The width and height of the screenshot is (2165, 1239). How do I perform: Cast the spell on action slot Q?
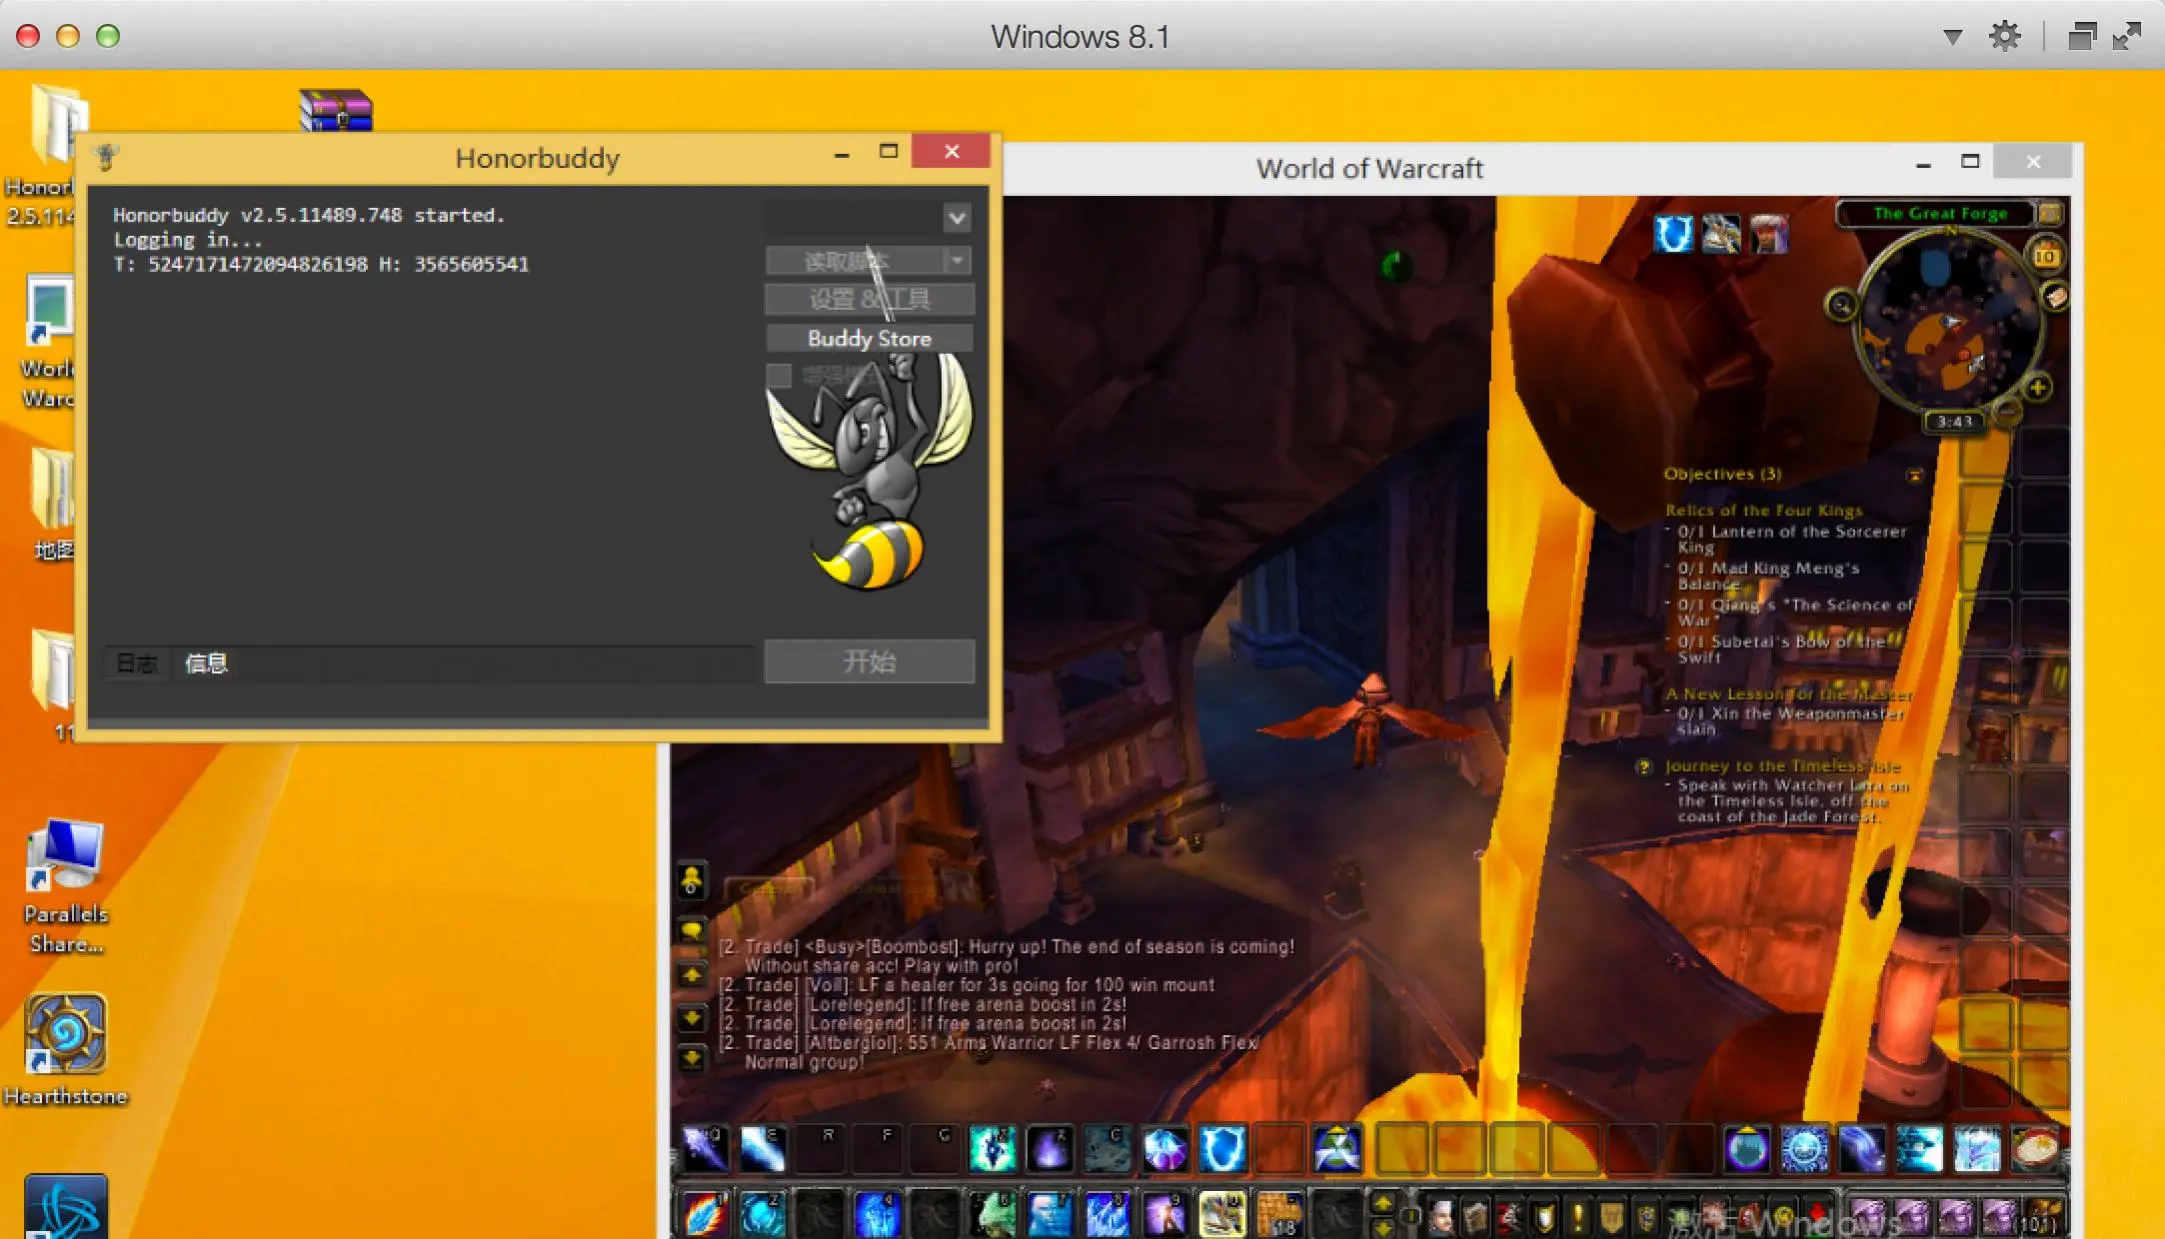[705, 1149]
